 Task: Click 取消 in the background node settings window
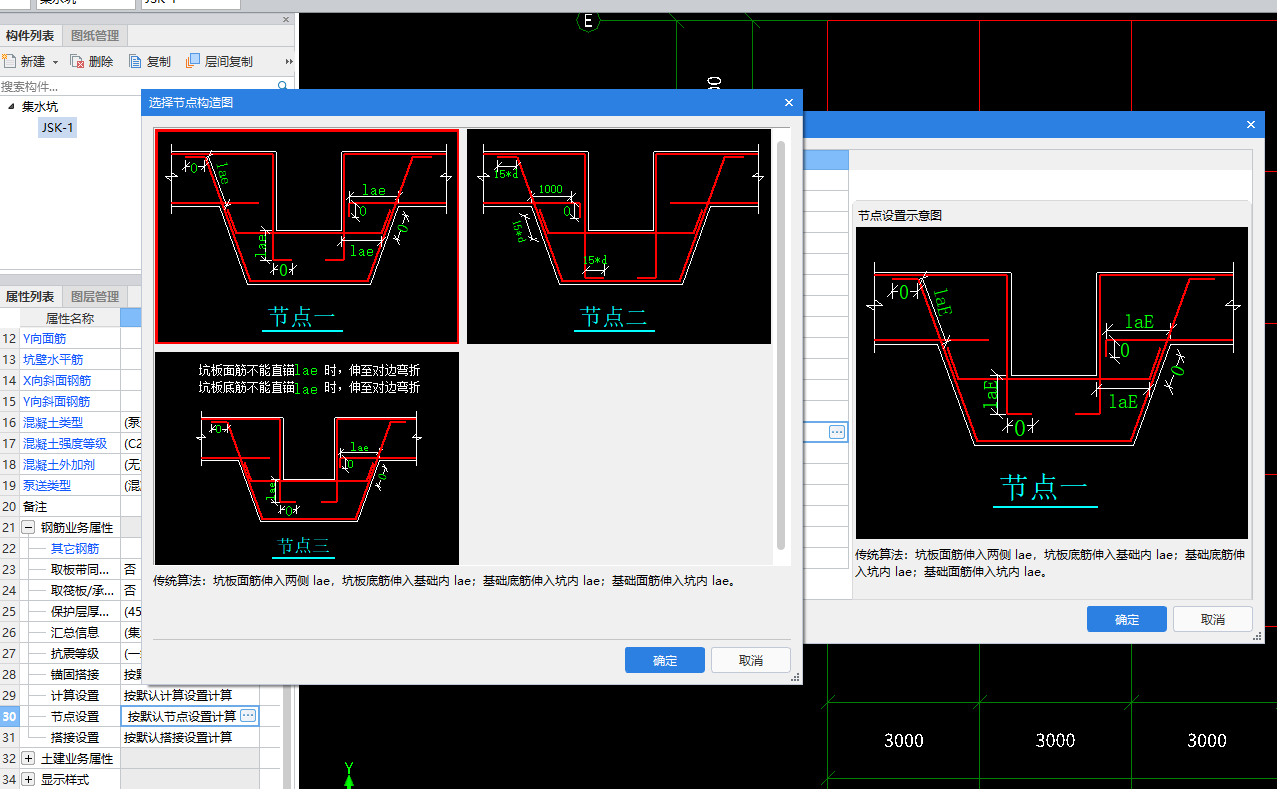pos(1213,619)
